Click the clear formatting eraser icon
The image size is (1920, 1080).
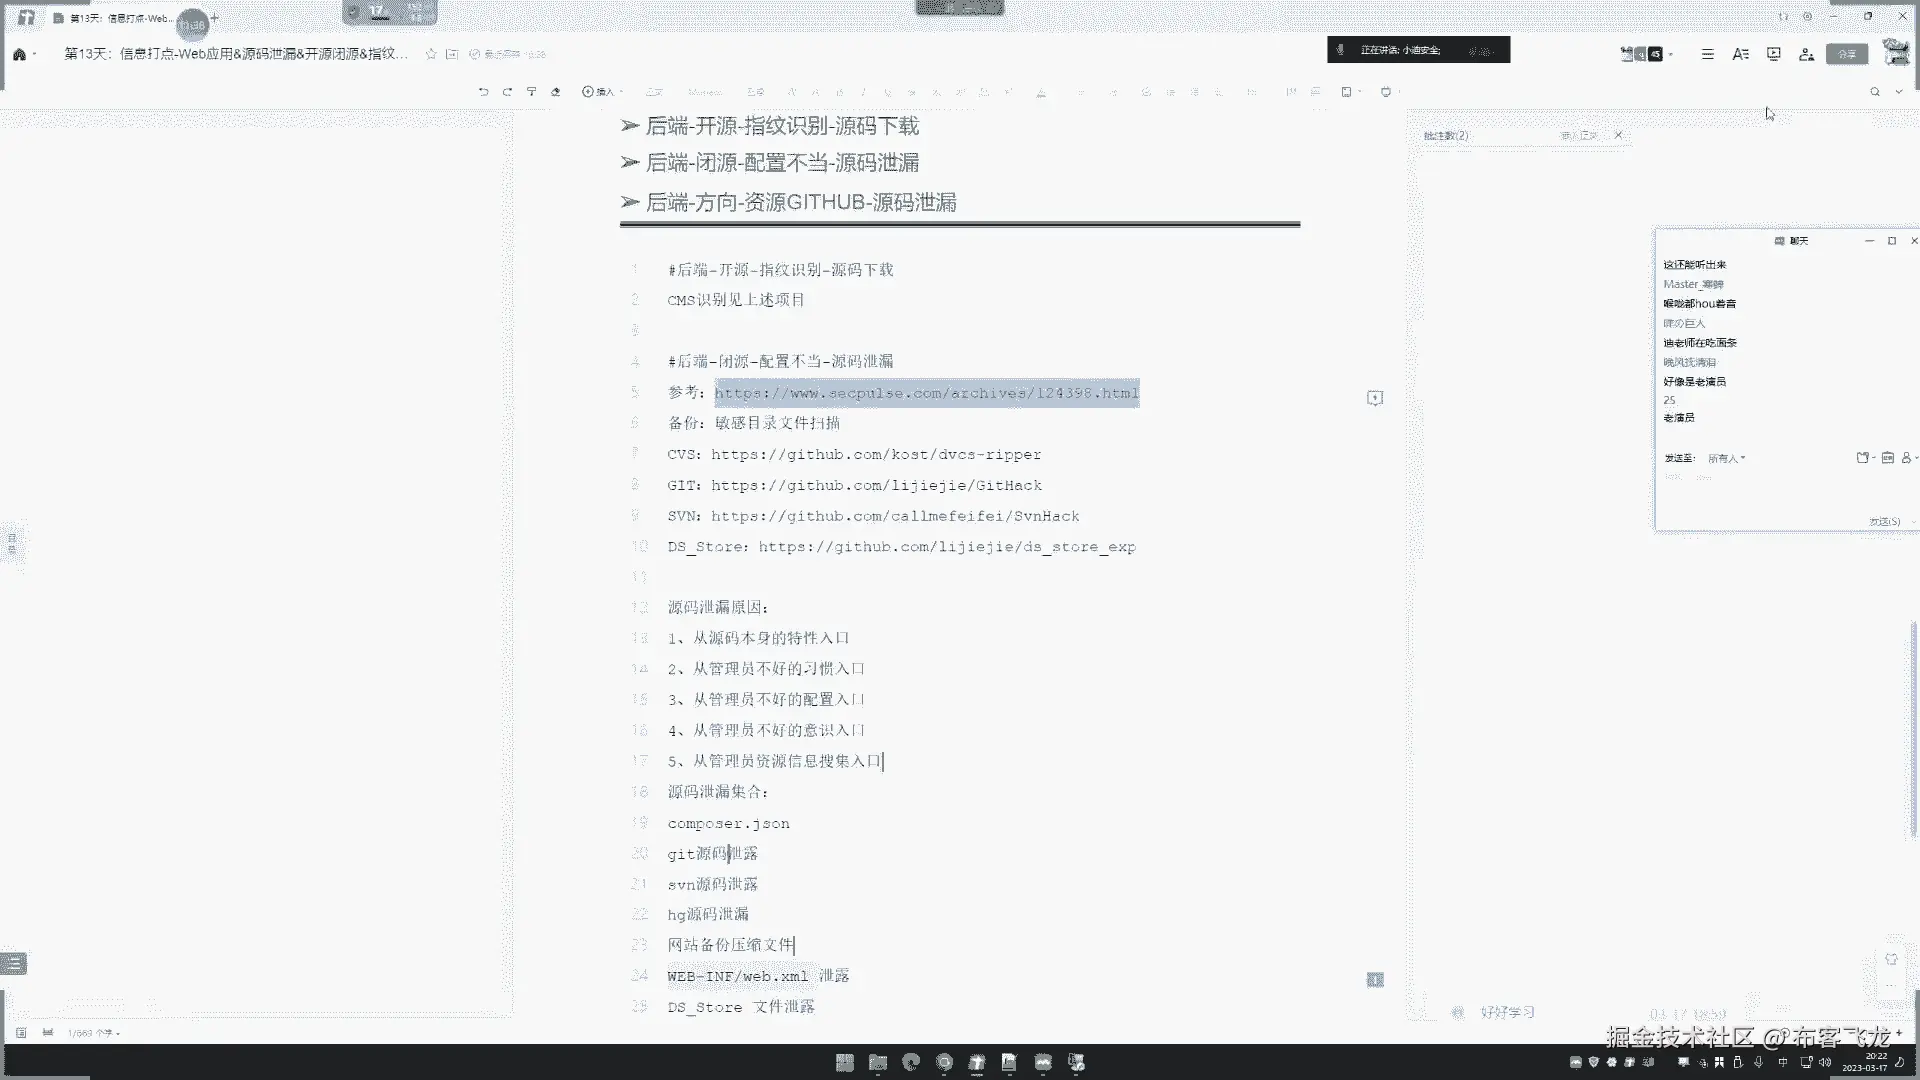tap(556, 92)
